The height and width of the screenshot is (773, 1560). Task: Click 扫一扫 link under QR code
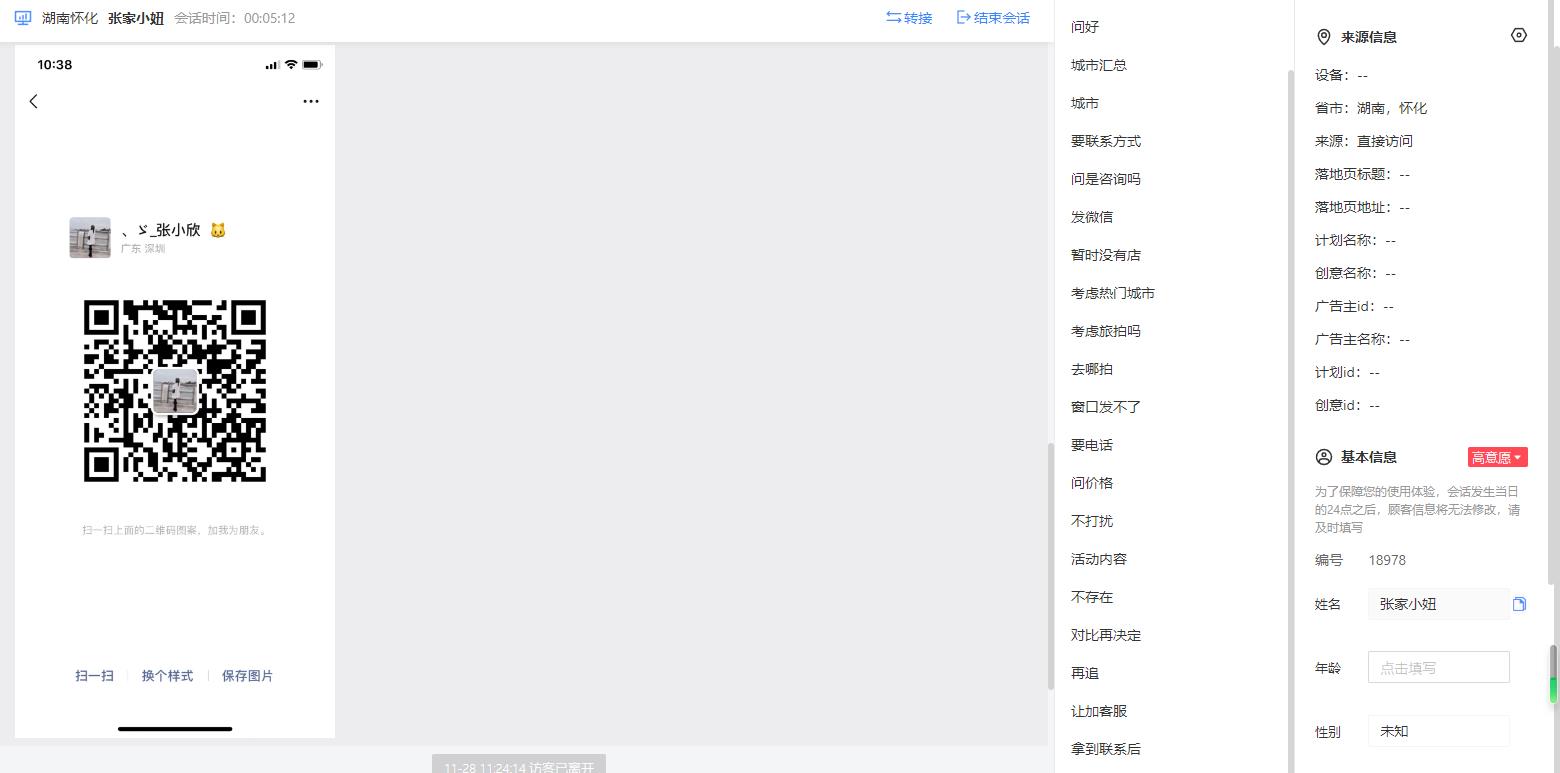(x=94, y=676)
